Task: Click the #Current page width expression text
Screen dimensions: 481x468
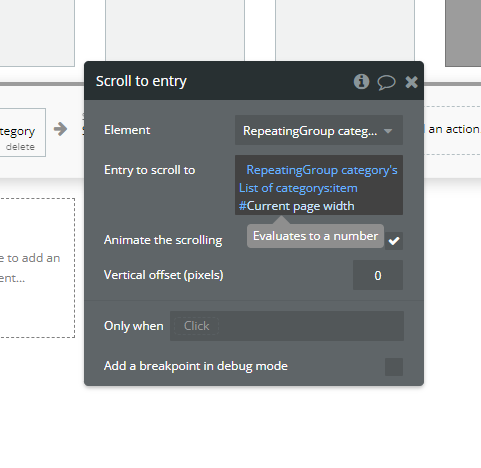Action: click(297, 206)
